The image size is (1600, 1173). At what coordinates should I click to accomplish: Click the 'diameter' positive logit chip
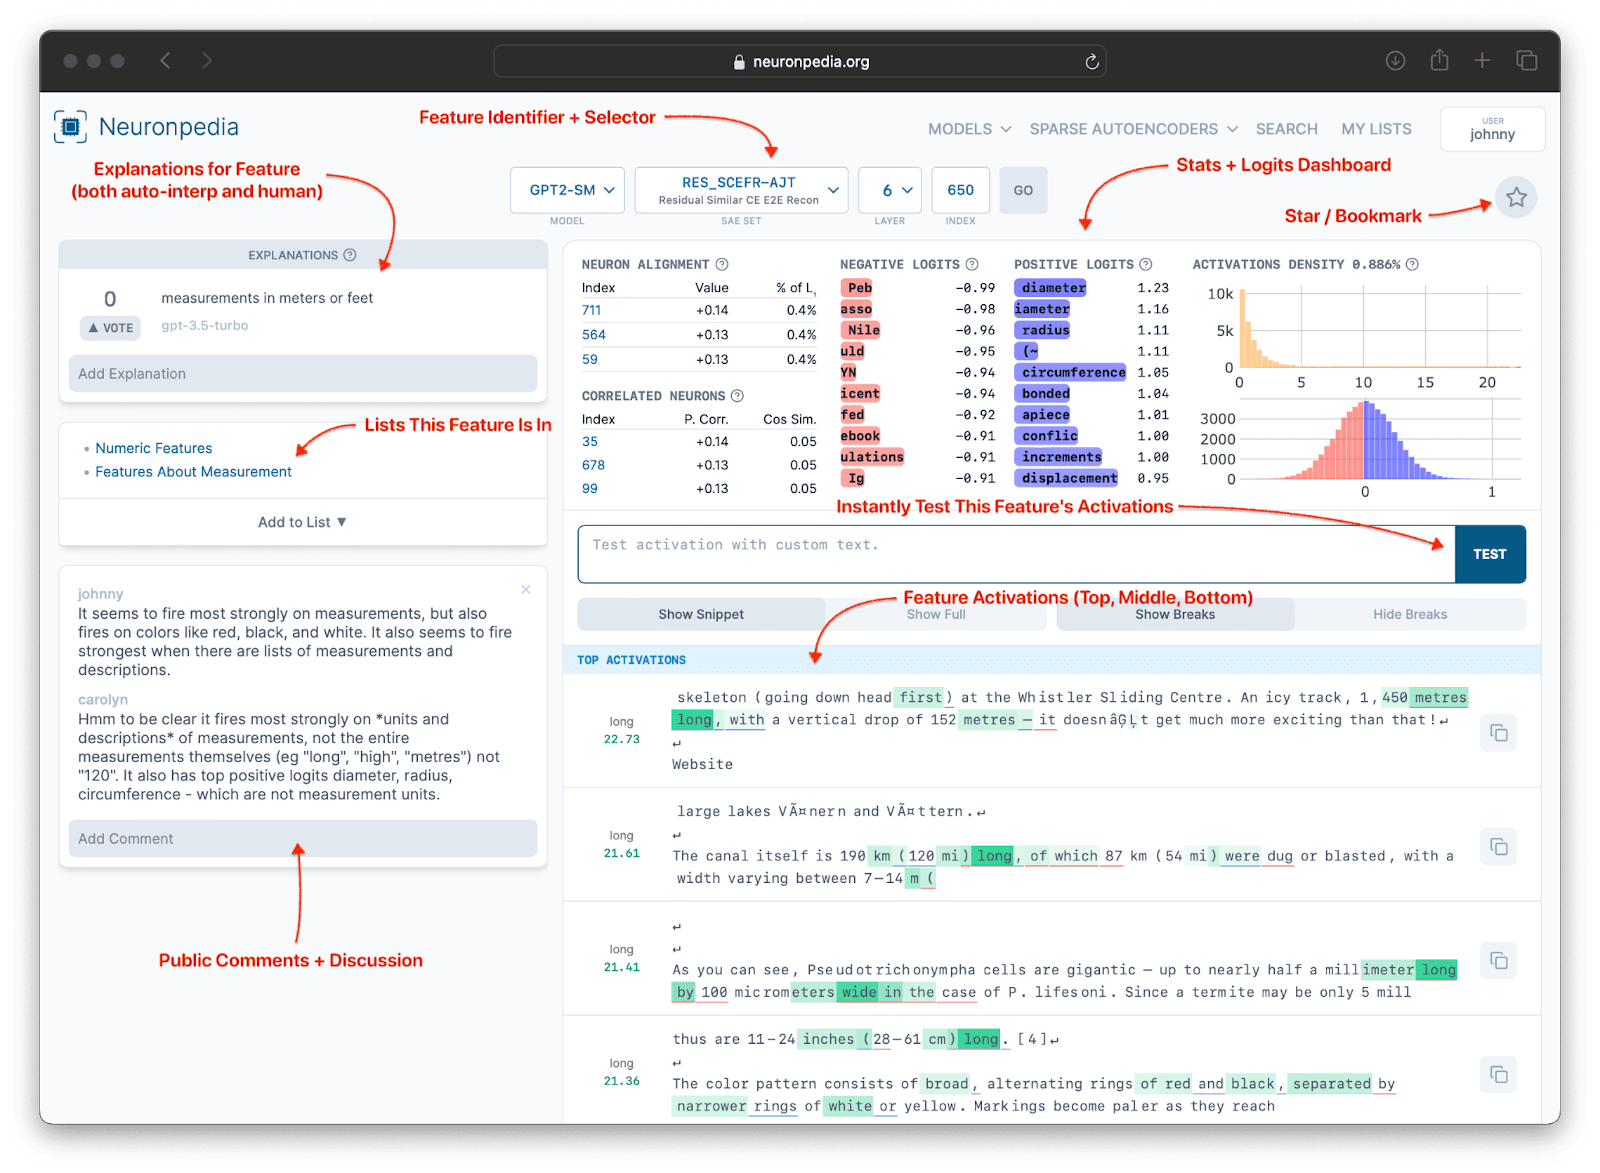[x=1050, y=288]
